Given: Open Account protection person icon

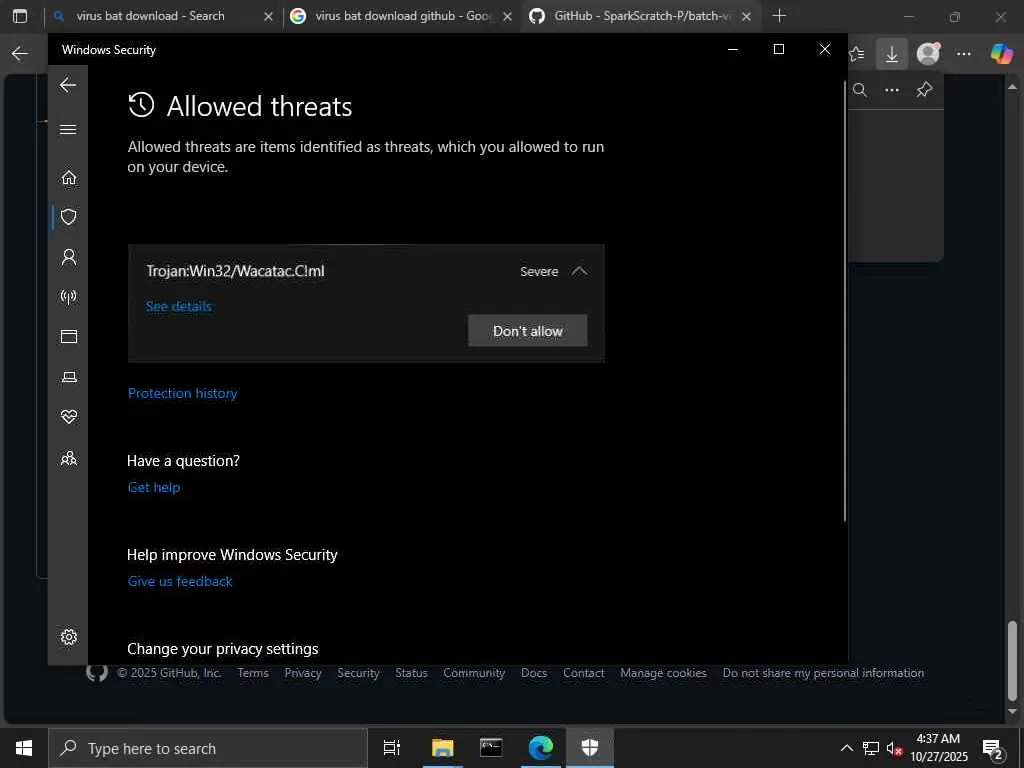Looking at the screenshot, I should (x=69, y=257).
